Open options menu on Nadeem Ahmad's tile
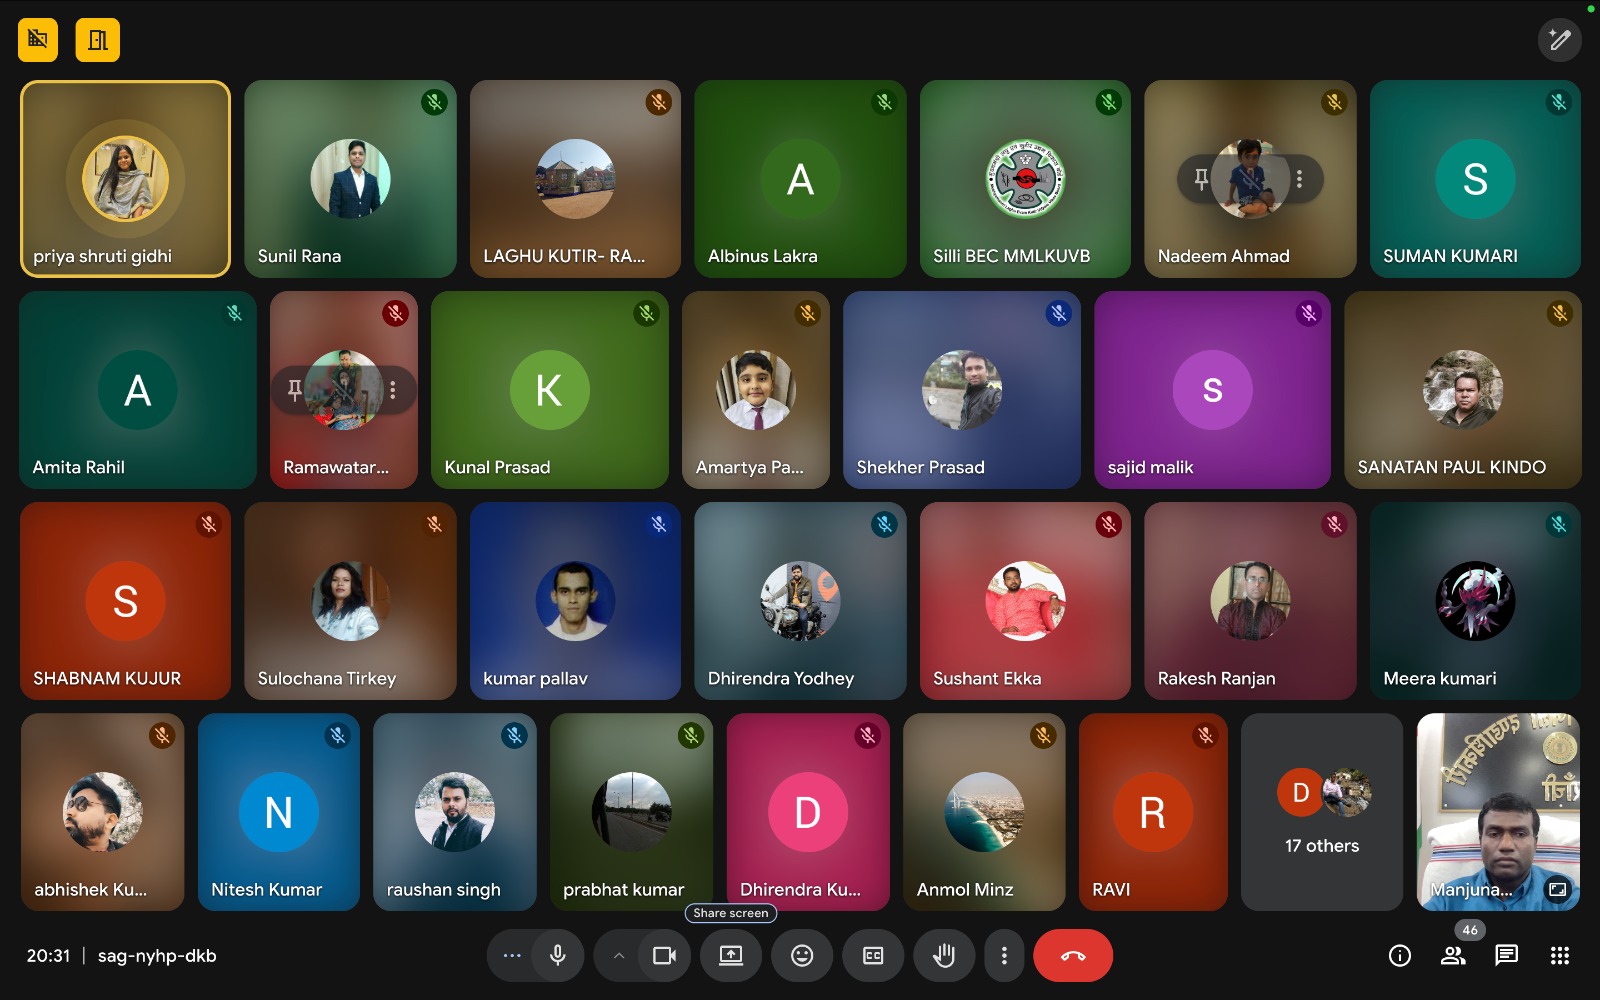1600x1000 pixels. click(1299, 179)
